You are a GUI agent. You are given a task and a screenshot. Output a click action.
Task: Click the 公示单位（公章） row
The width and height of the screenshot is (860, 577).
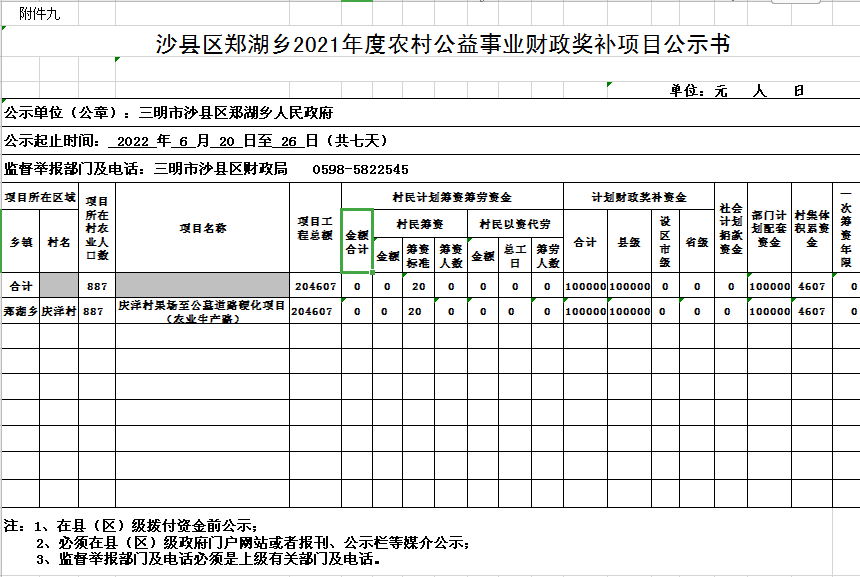click(170, 112)
